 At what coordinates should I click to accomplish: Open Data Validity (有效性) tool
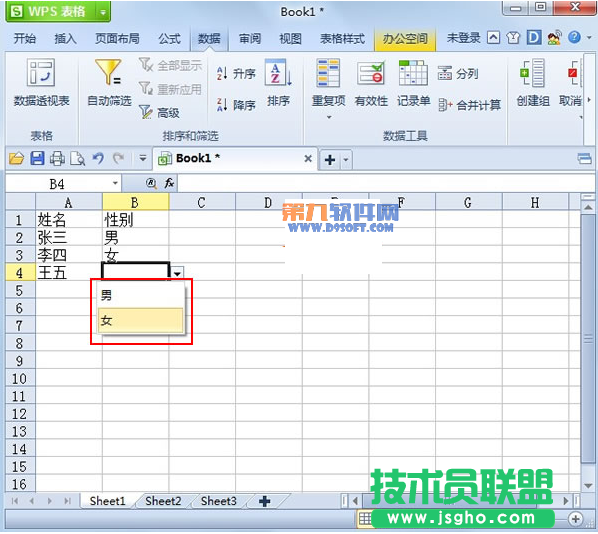pos(371,82)
